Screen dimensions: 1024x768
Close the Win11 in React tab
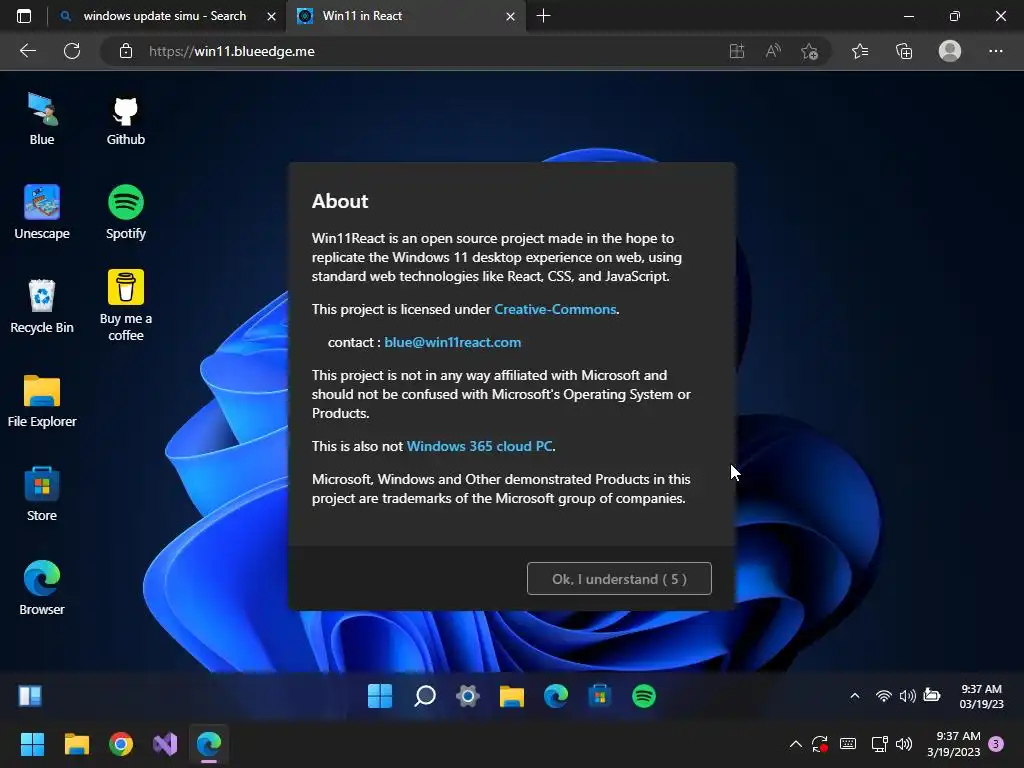[x=511, y=16]
